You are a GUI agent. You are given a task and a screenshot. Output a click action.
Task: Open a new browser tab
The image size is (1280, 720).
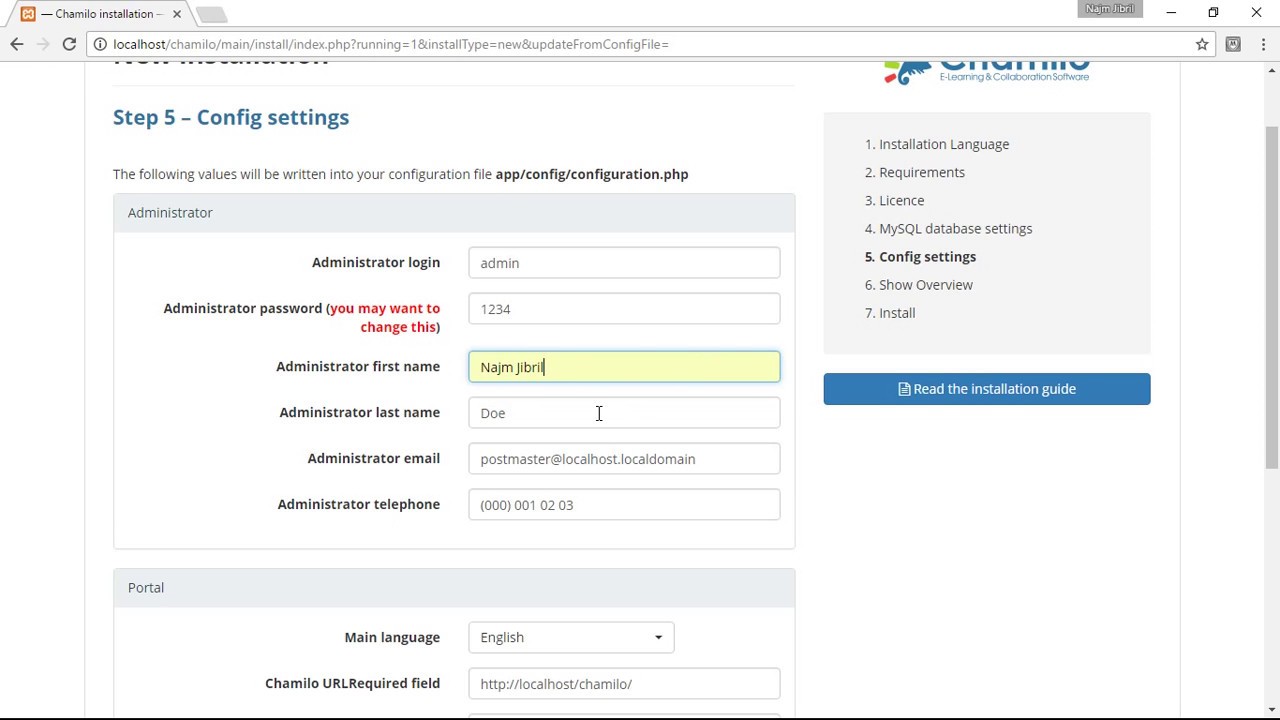[211, 14]
